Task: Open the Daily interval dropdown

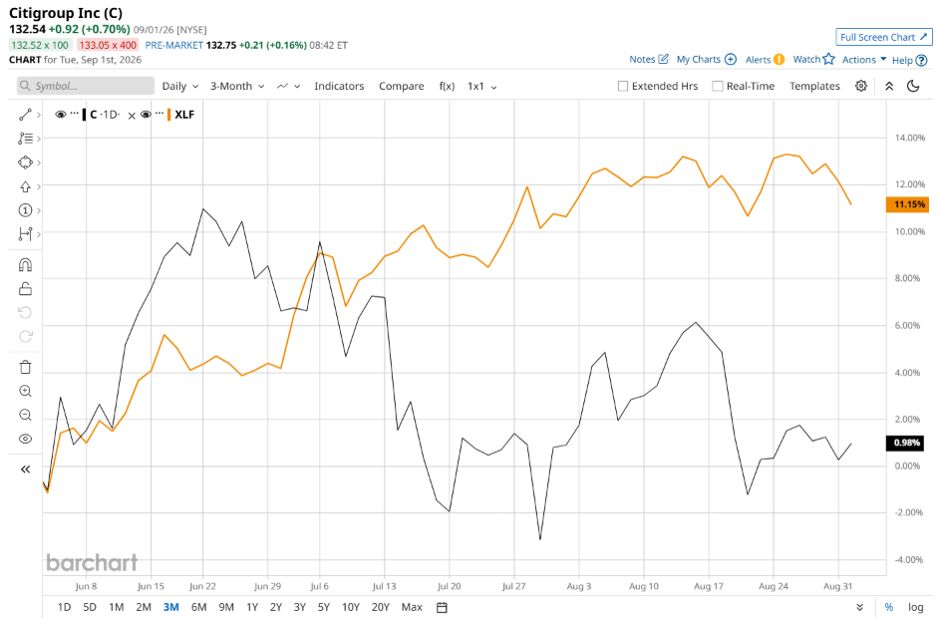Action: click(x=180, y=86)
